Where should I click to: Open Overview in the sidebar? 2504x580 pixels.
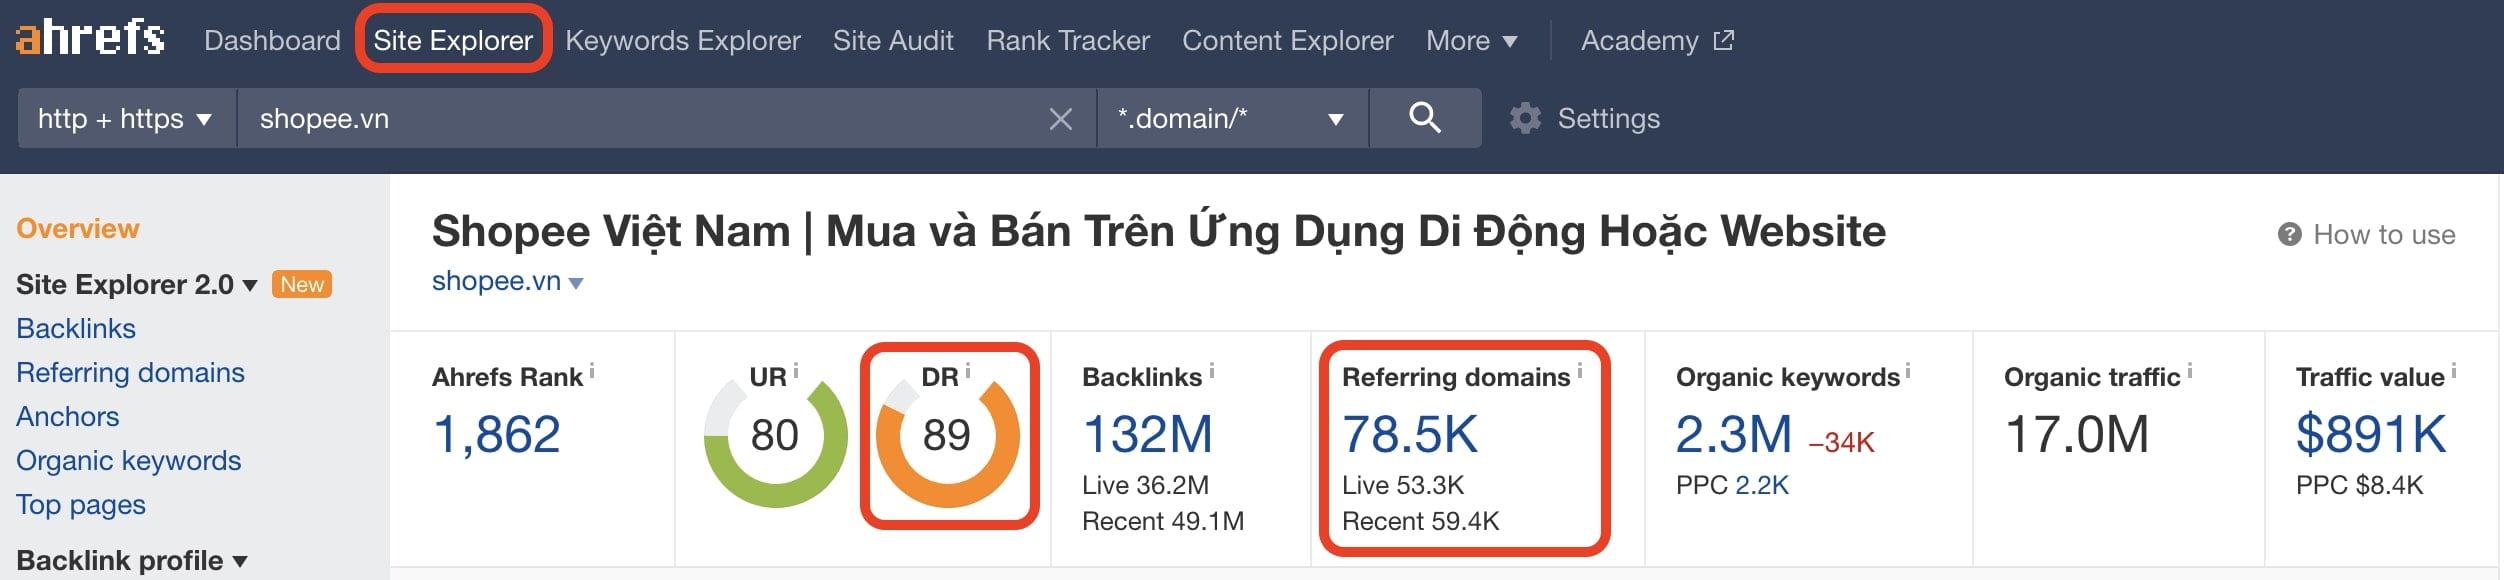point(78,228)
